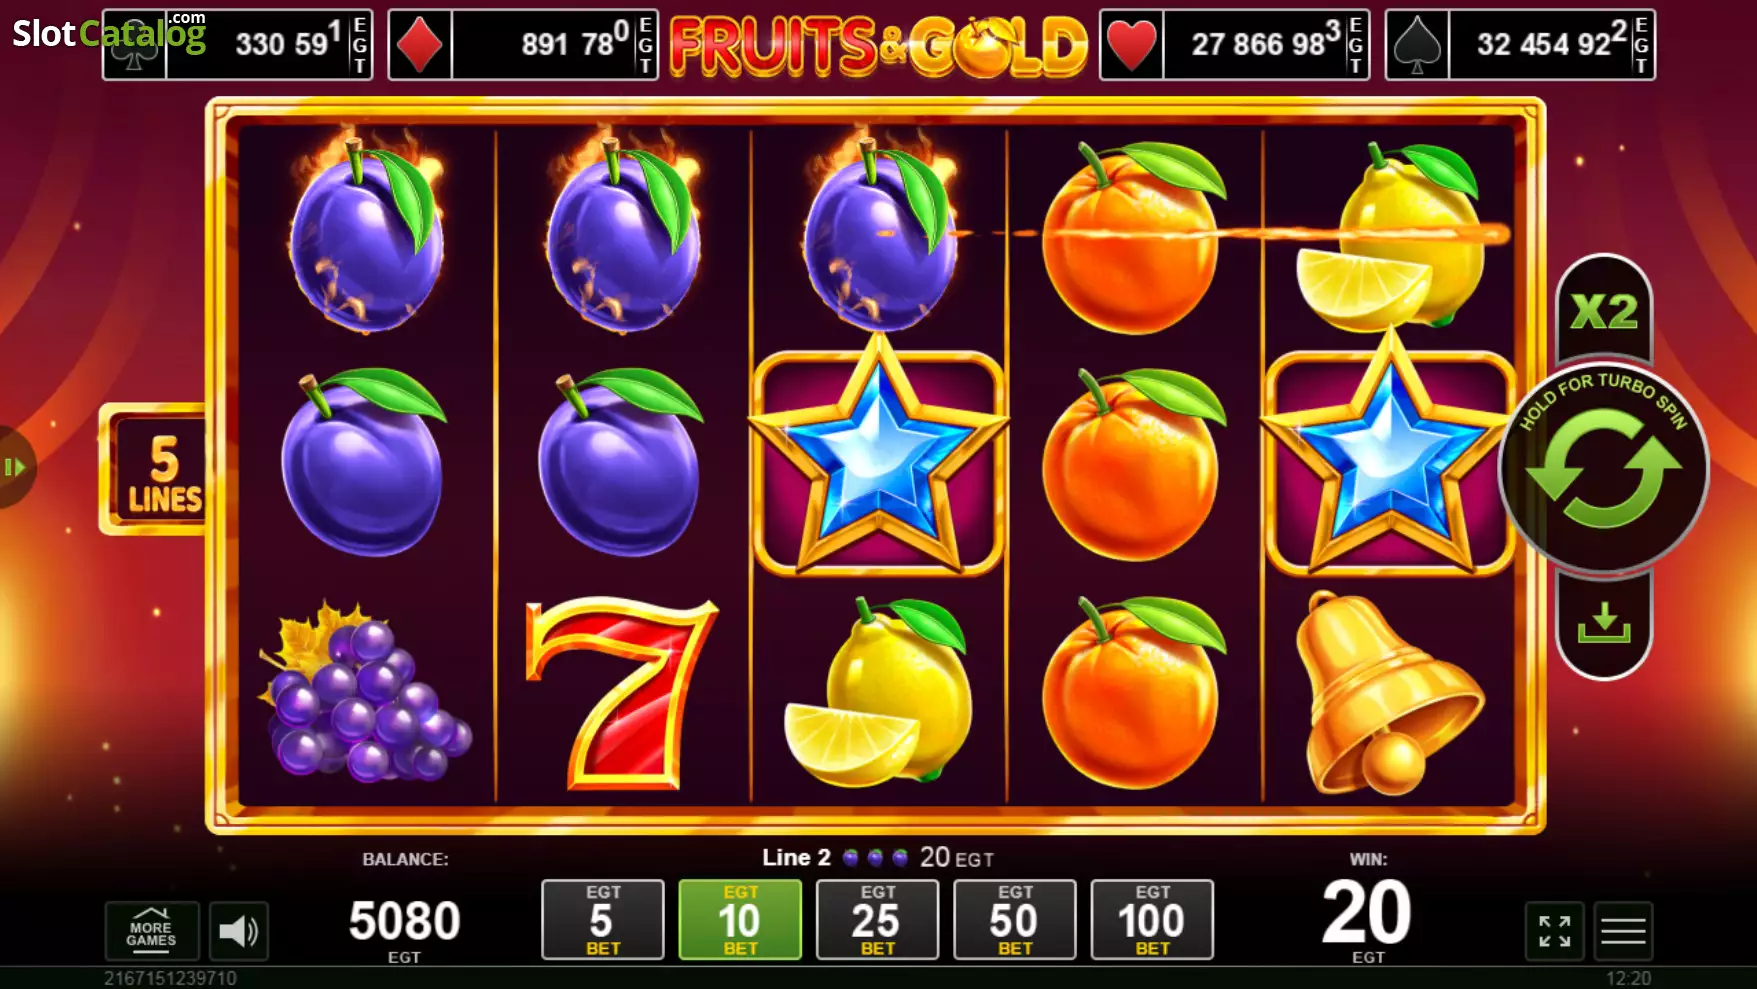
Task: Click the green spin arrows button
Action: [1604, 468]
